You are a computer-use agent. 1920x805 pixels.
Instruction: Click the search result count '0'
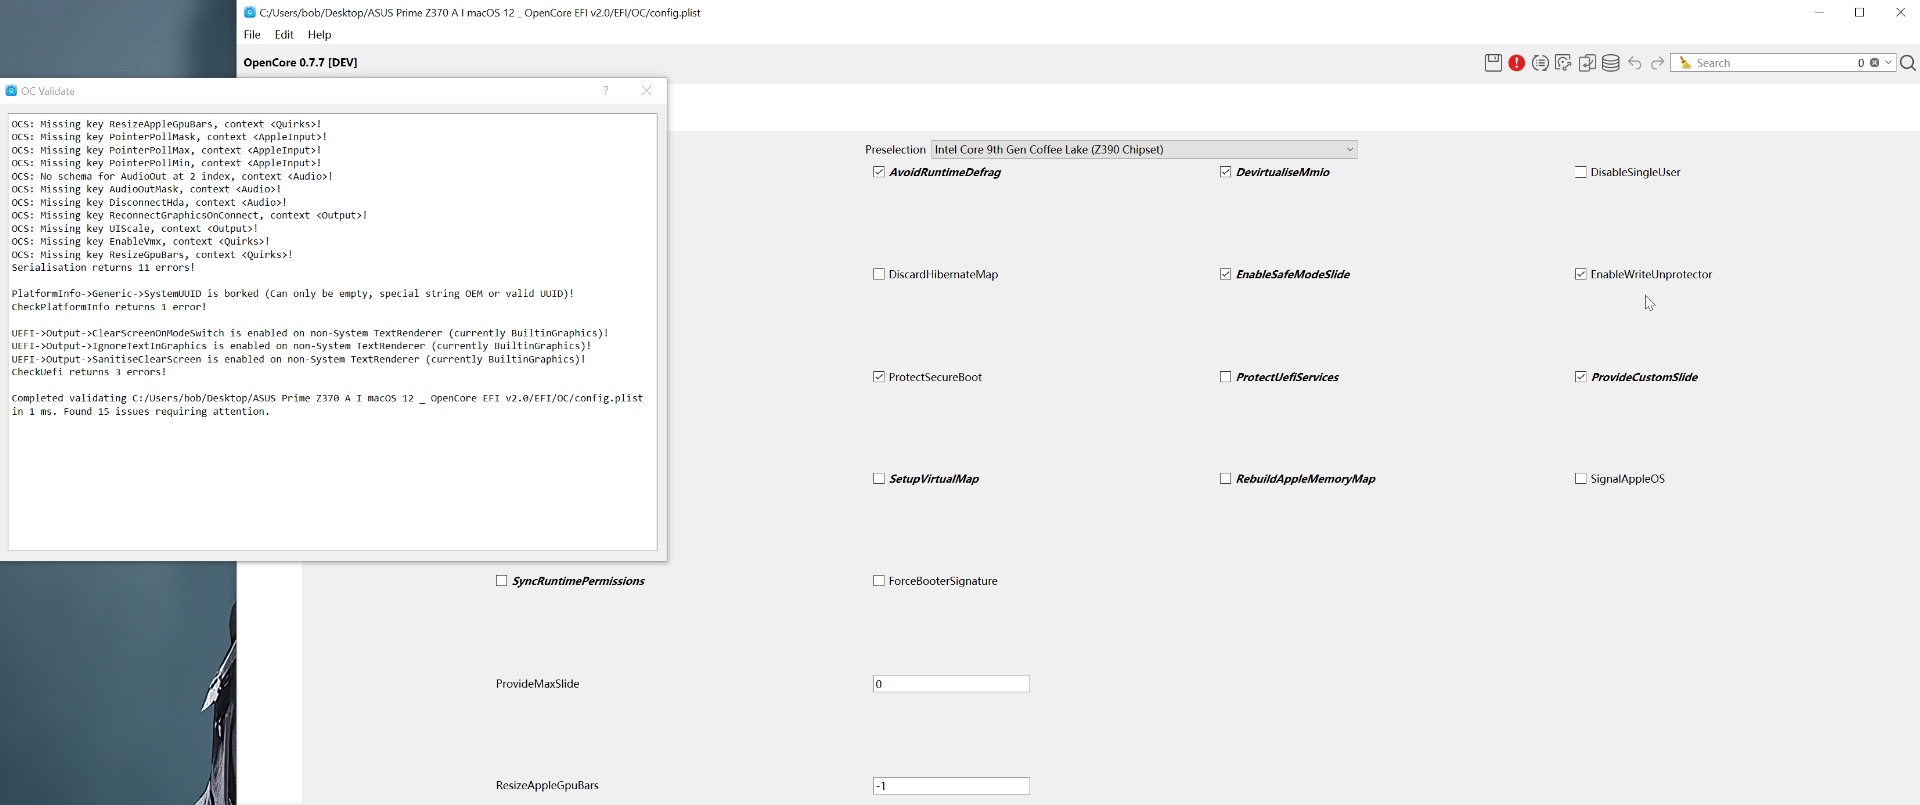pos(1861,63)
